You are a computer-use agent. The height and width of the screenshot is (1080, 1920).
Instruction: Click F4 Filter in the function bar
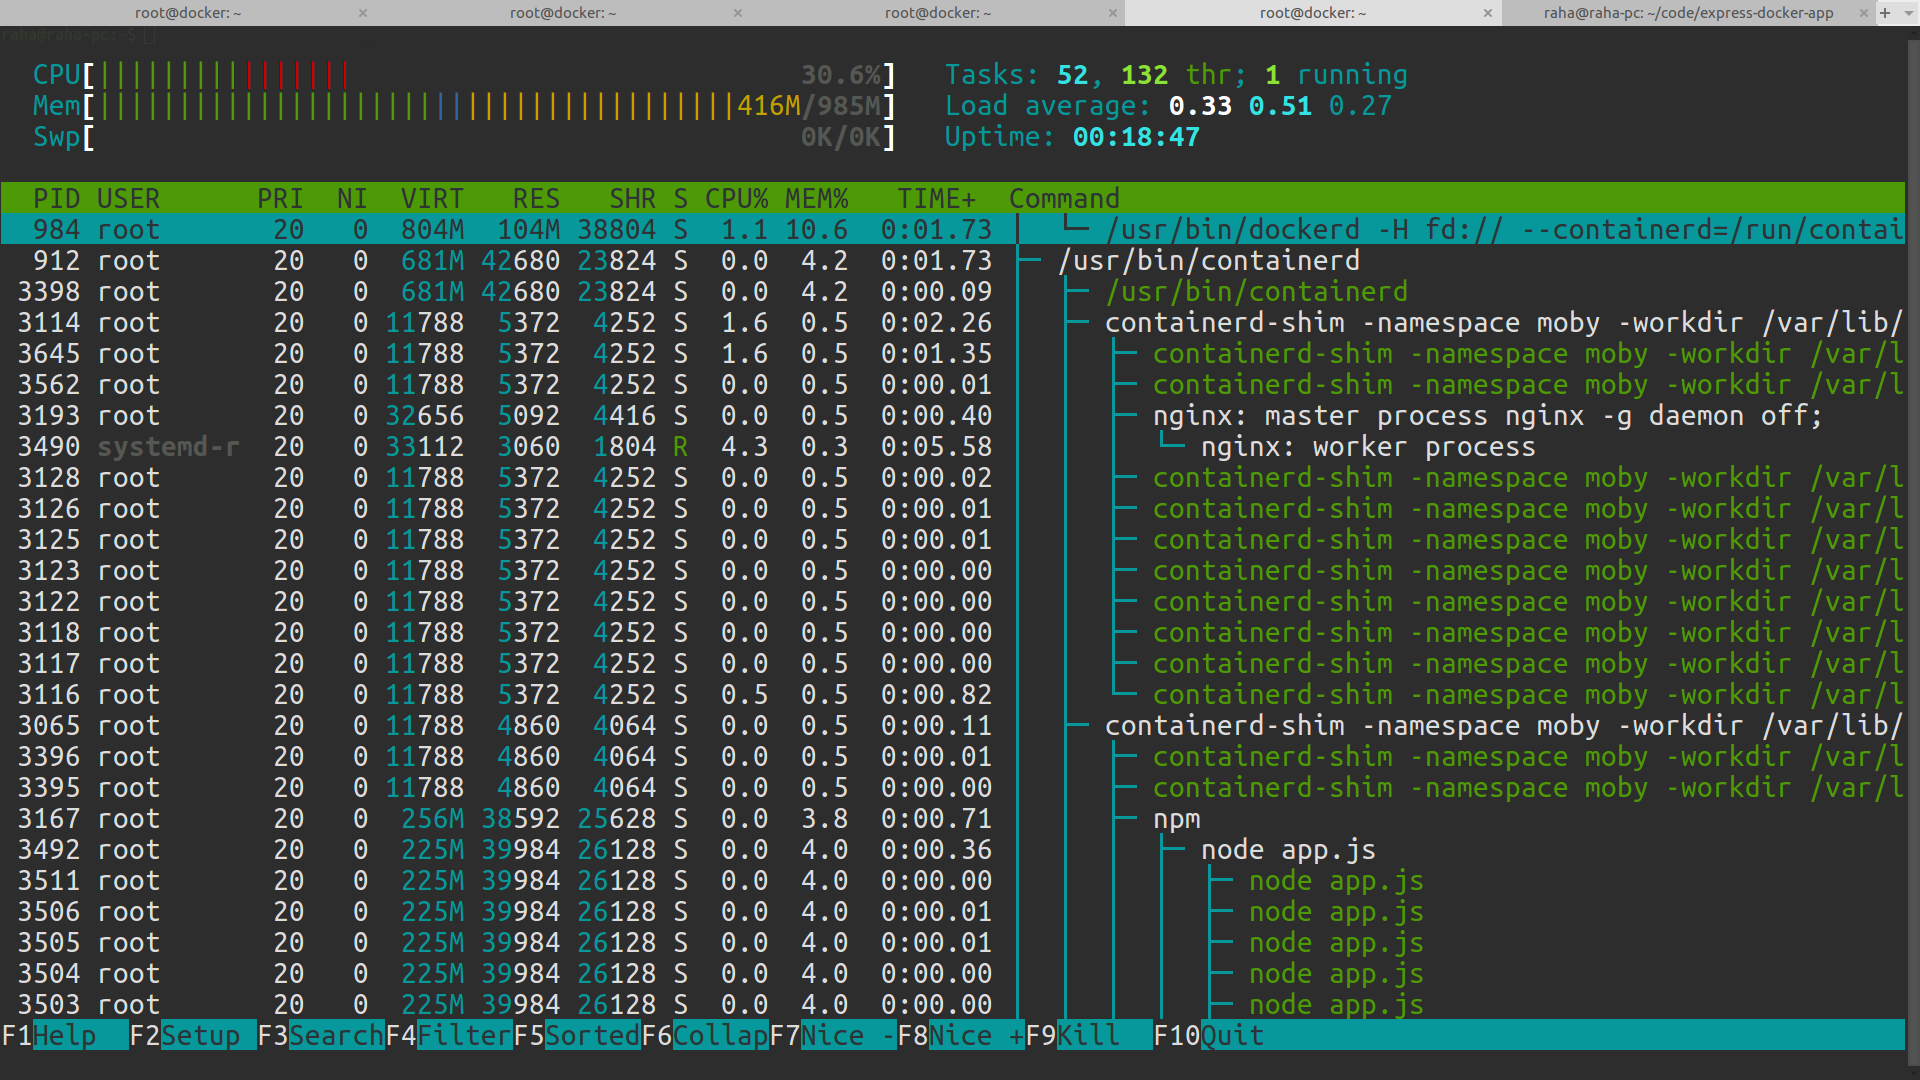(449, 1035)
